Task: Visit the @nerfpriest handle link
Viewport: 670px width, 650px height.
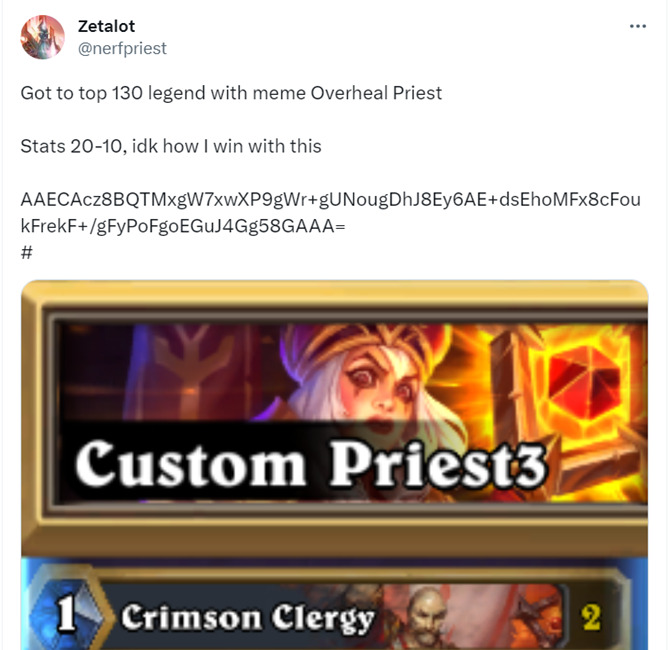Action: [122, 48]
